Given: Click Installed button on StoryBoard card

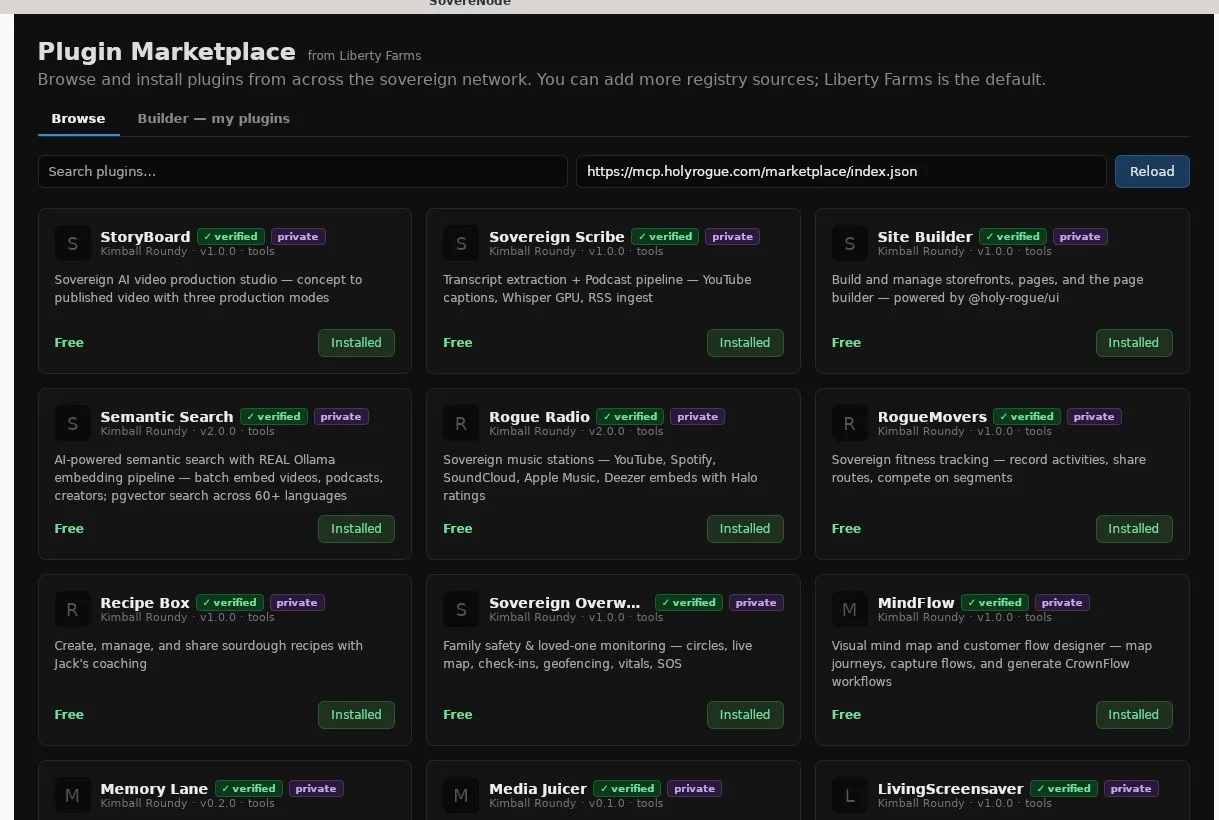Looking at the screenshot, I should click(x=356, y=342).
